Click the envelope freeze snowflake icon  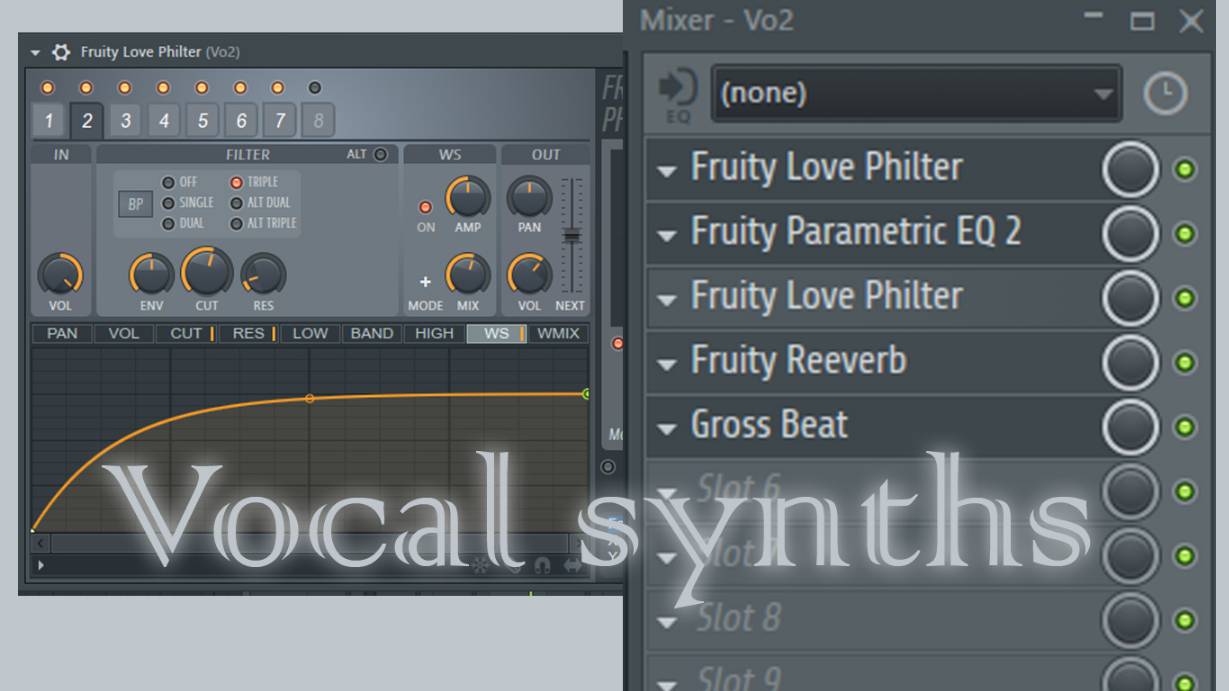481,566
